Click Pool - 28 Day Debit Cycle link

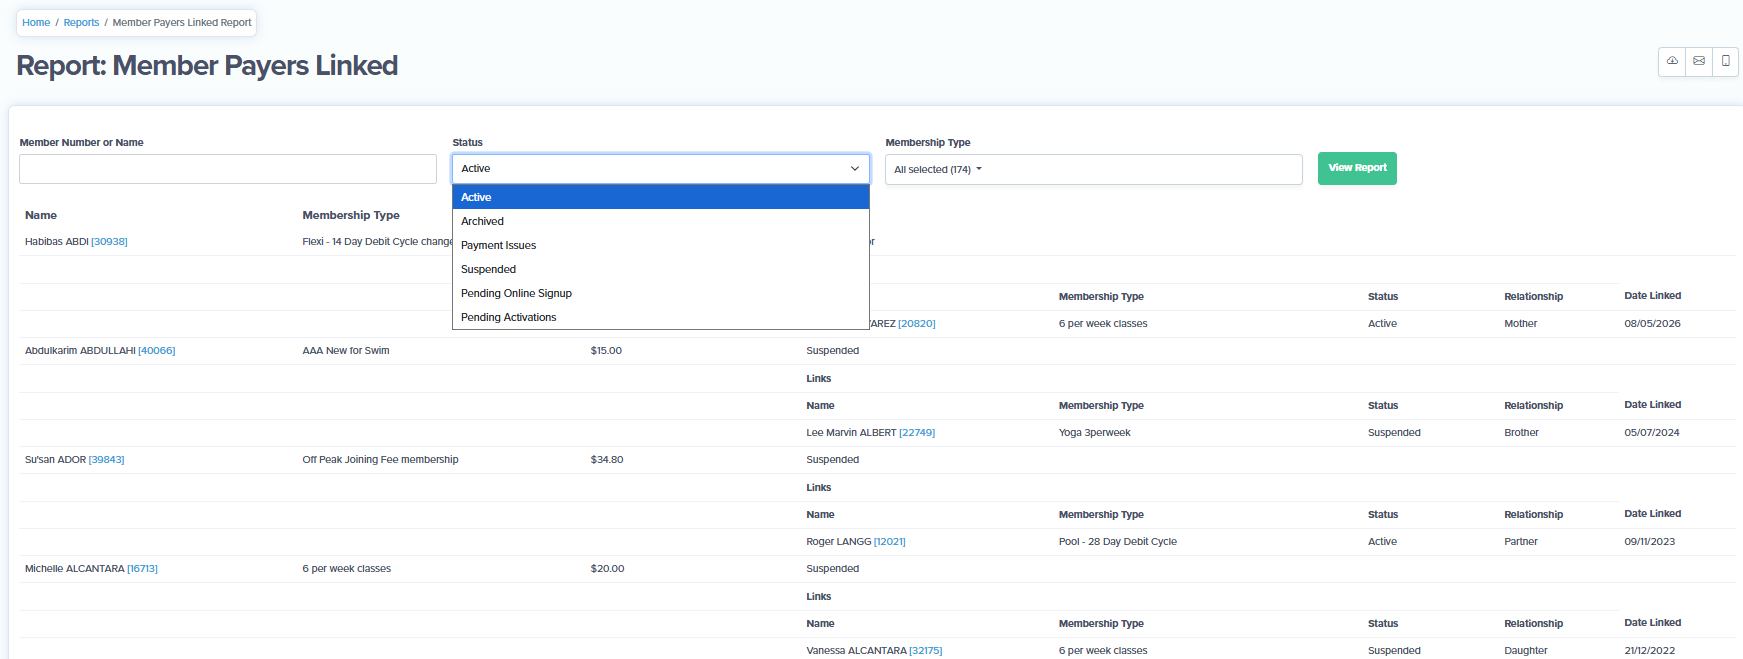[x=1118, y=542]
